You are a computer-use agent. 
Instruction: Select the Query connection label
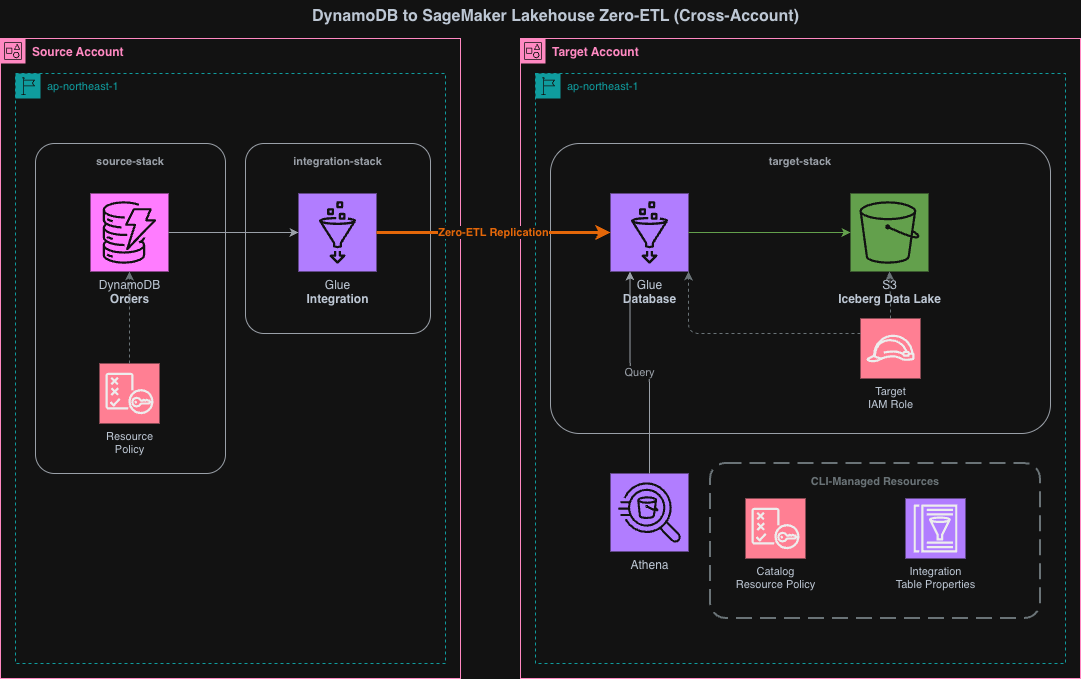pyautogui.click(x=639, y=371)
